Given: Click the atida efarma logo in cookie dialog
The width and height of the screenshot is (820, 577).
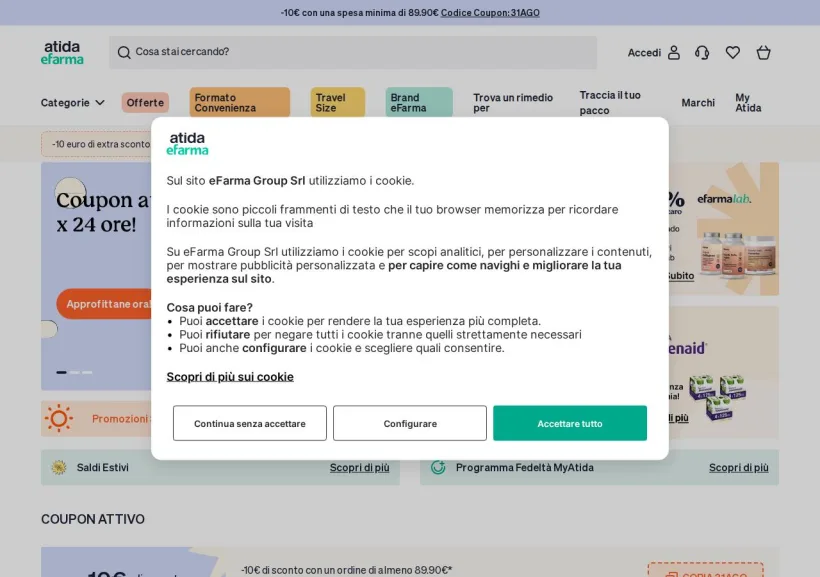Looking at the screenshot, I should pos(187,143).
